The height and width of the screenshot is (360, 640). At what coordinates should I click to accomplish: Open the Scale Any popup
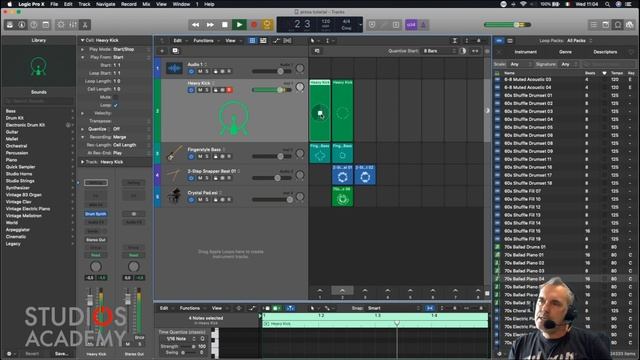[520, 64]
